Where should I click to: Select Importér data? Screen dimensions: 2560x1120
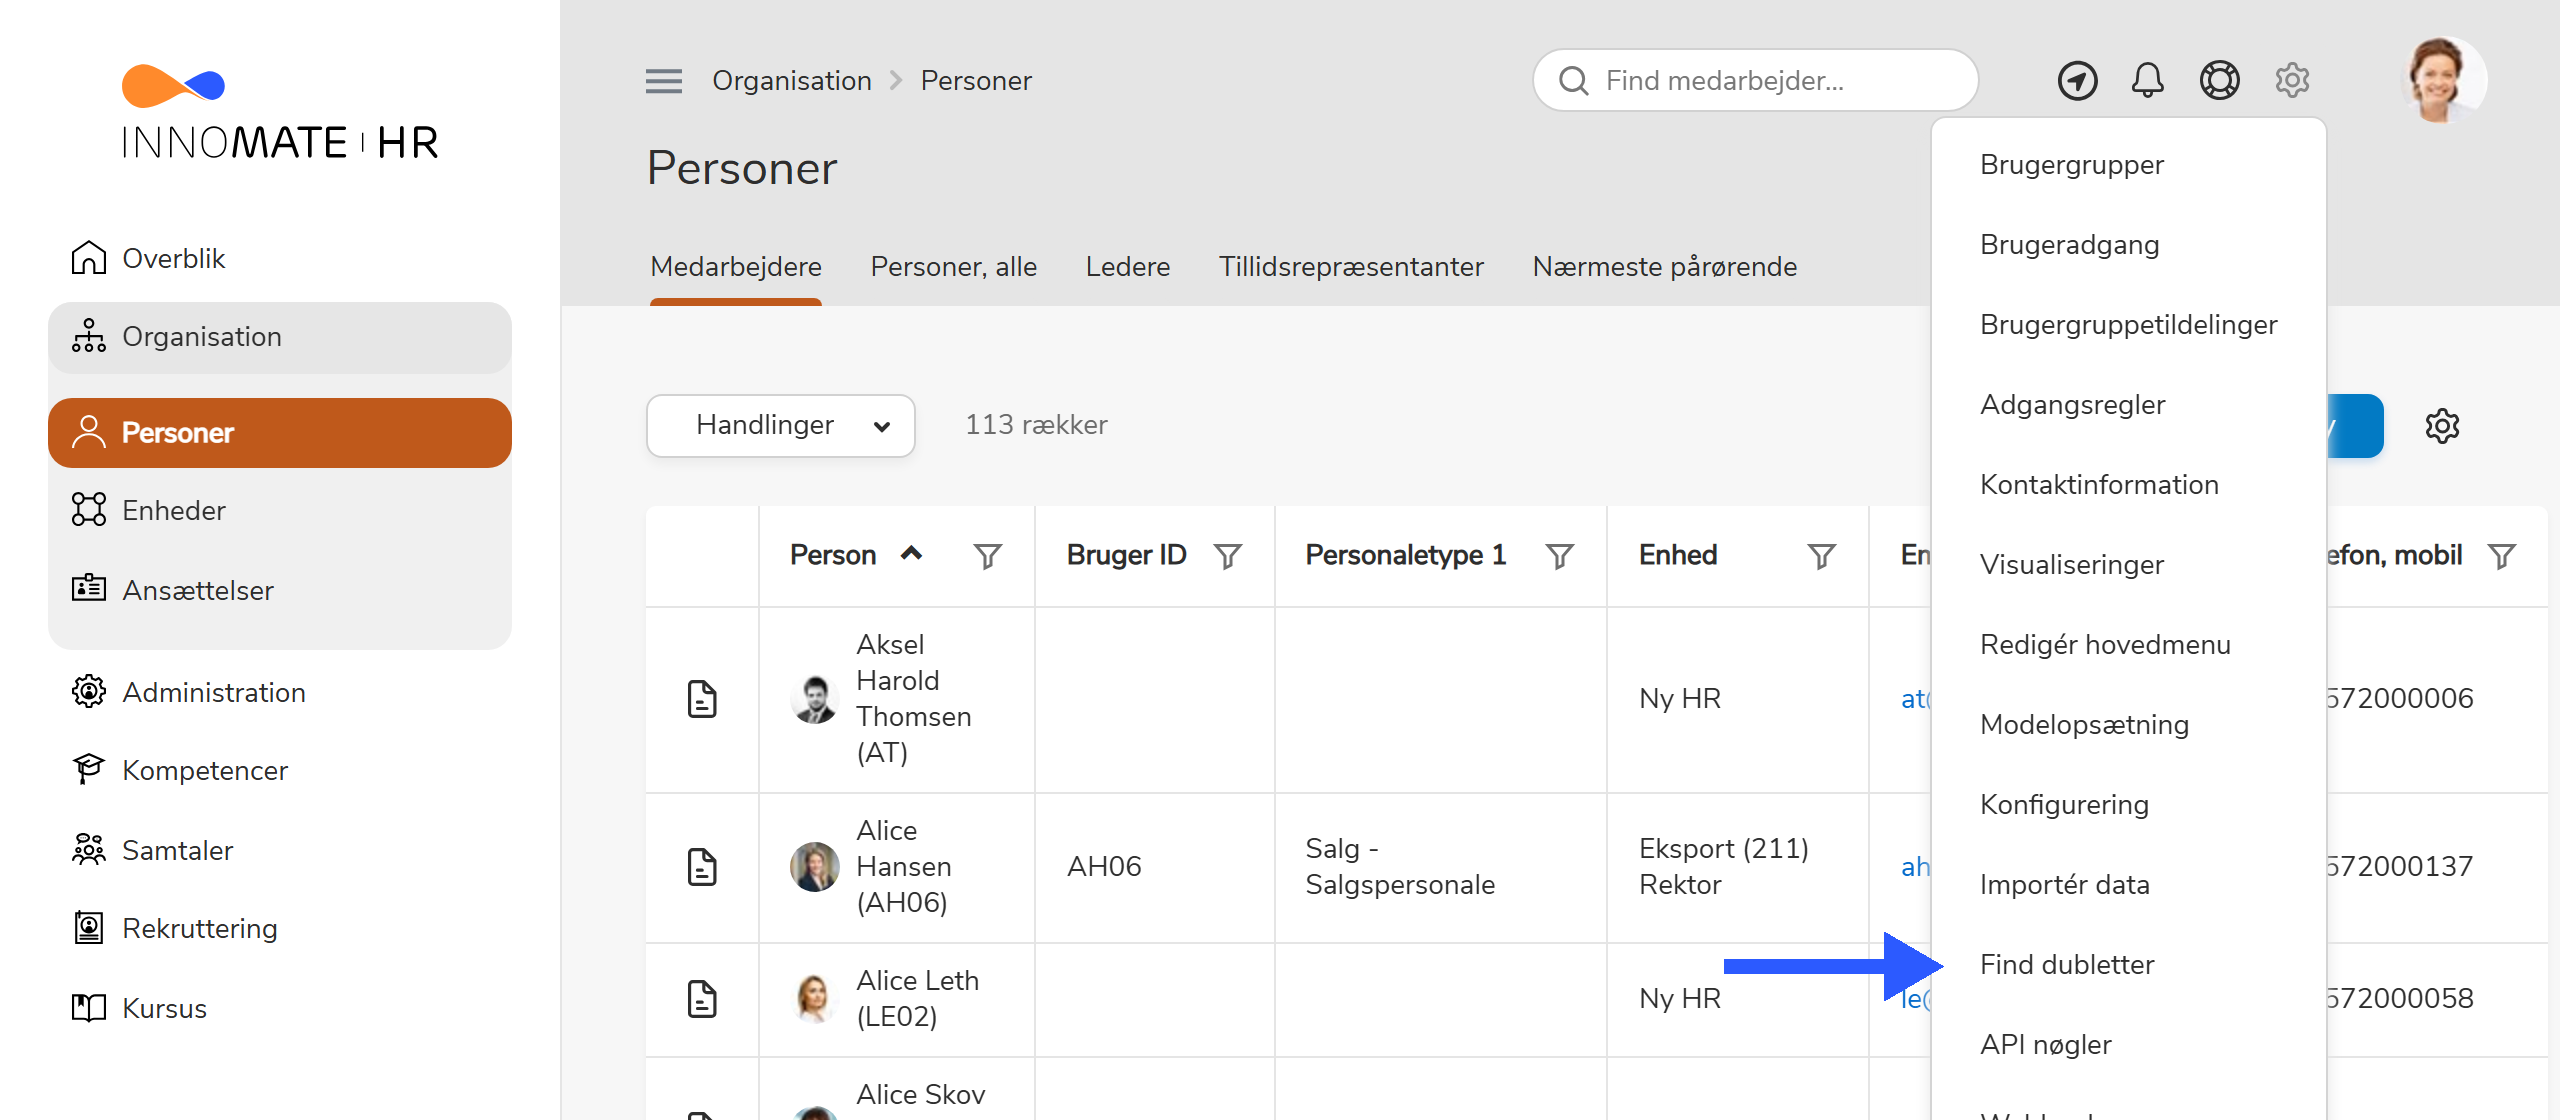tap(2065, 885)
